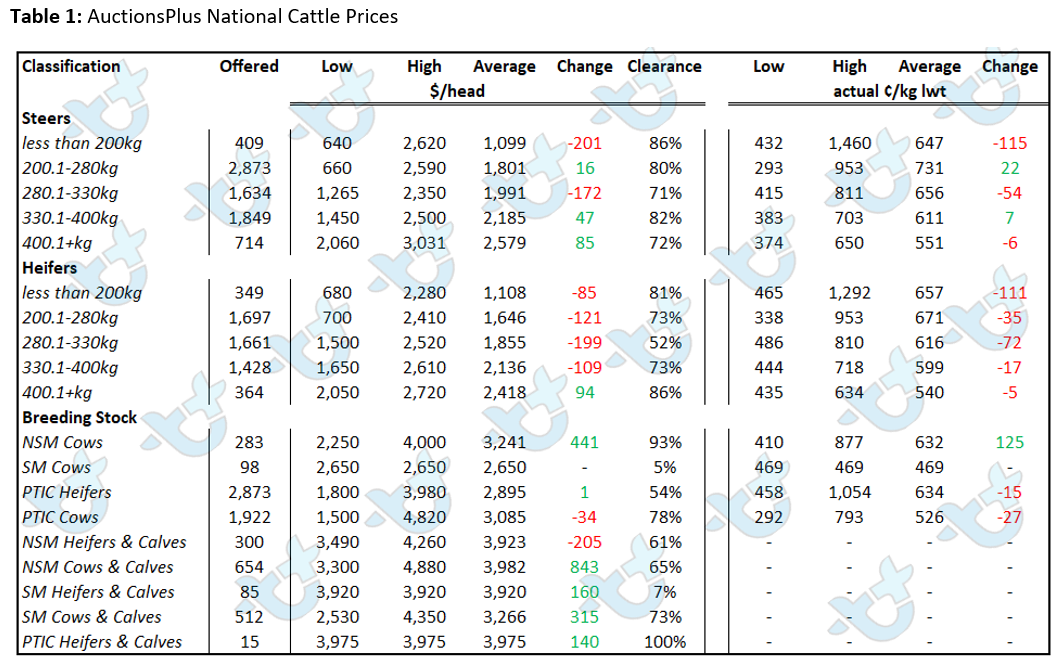
Task: Click the "actual ¢/kg lwt" unit label
Action: pos(889,91)
